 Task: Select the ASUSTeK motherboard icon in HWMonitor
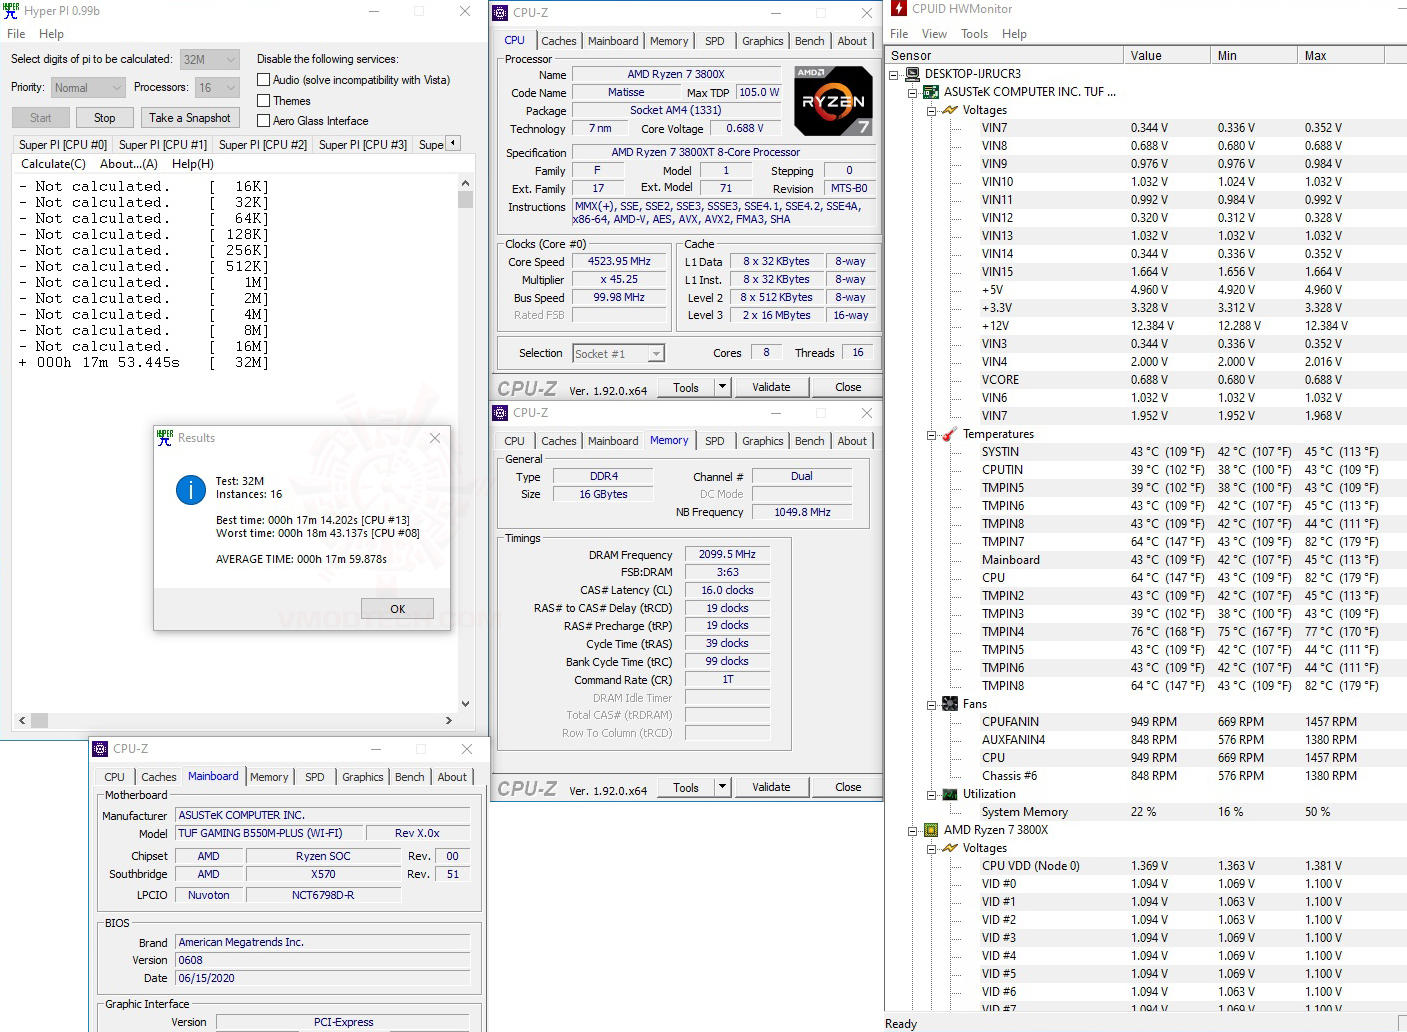point(931,92)
